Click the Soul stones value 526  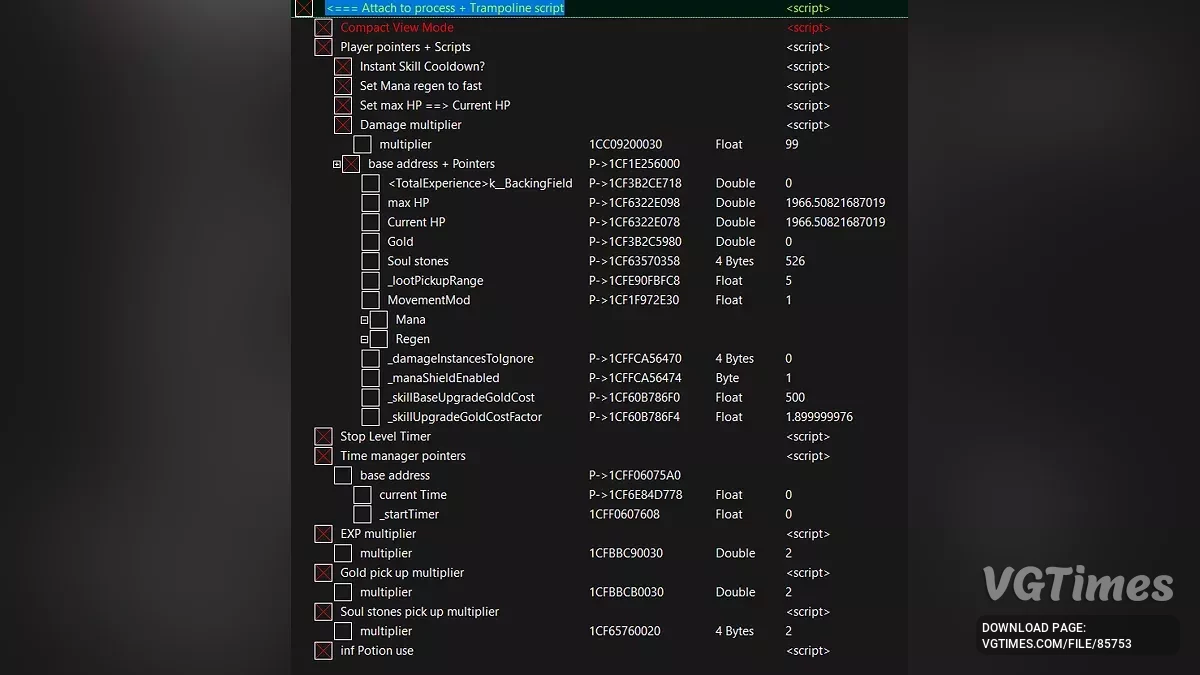tap(795, 261)
